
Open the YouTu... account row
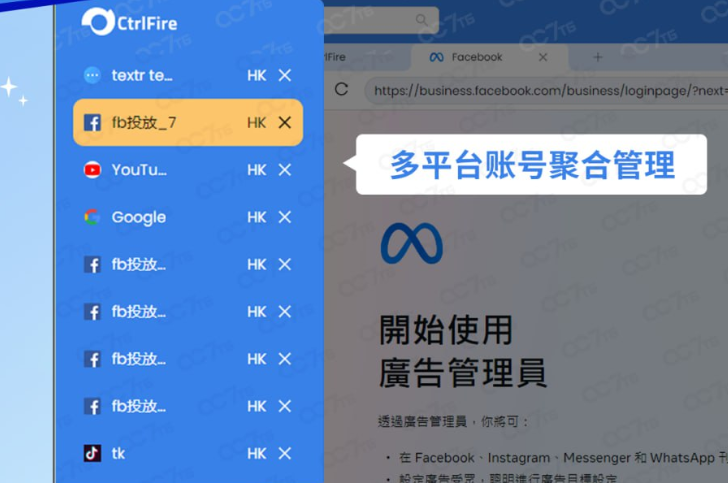[188, 170]
